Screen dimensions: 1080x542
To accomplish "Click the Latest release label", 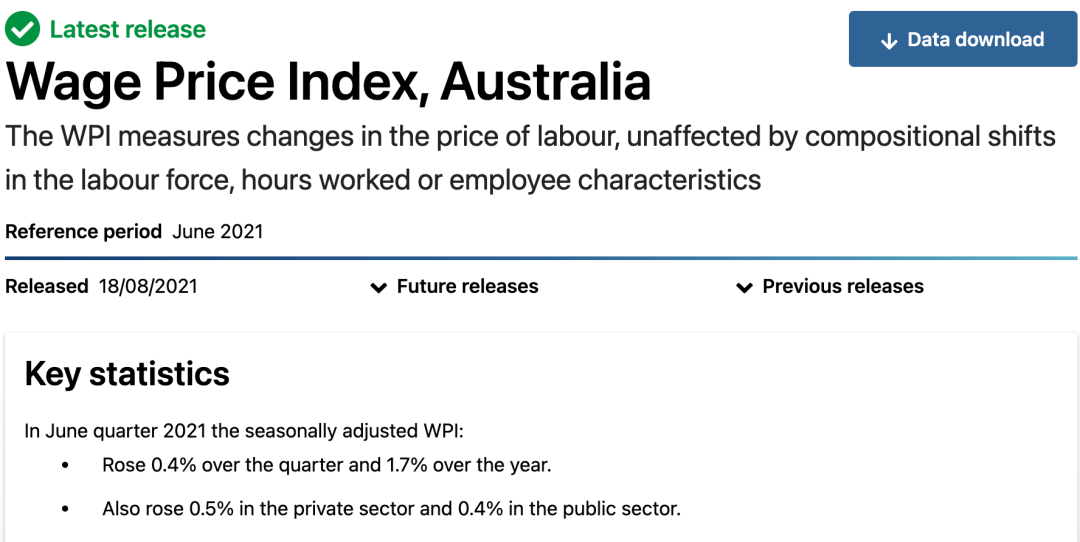I will 127,30.
